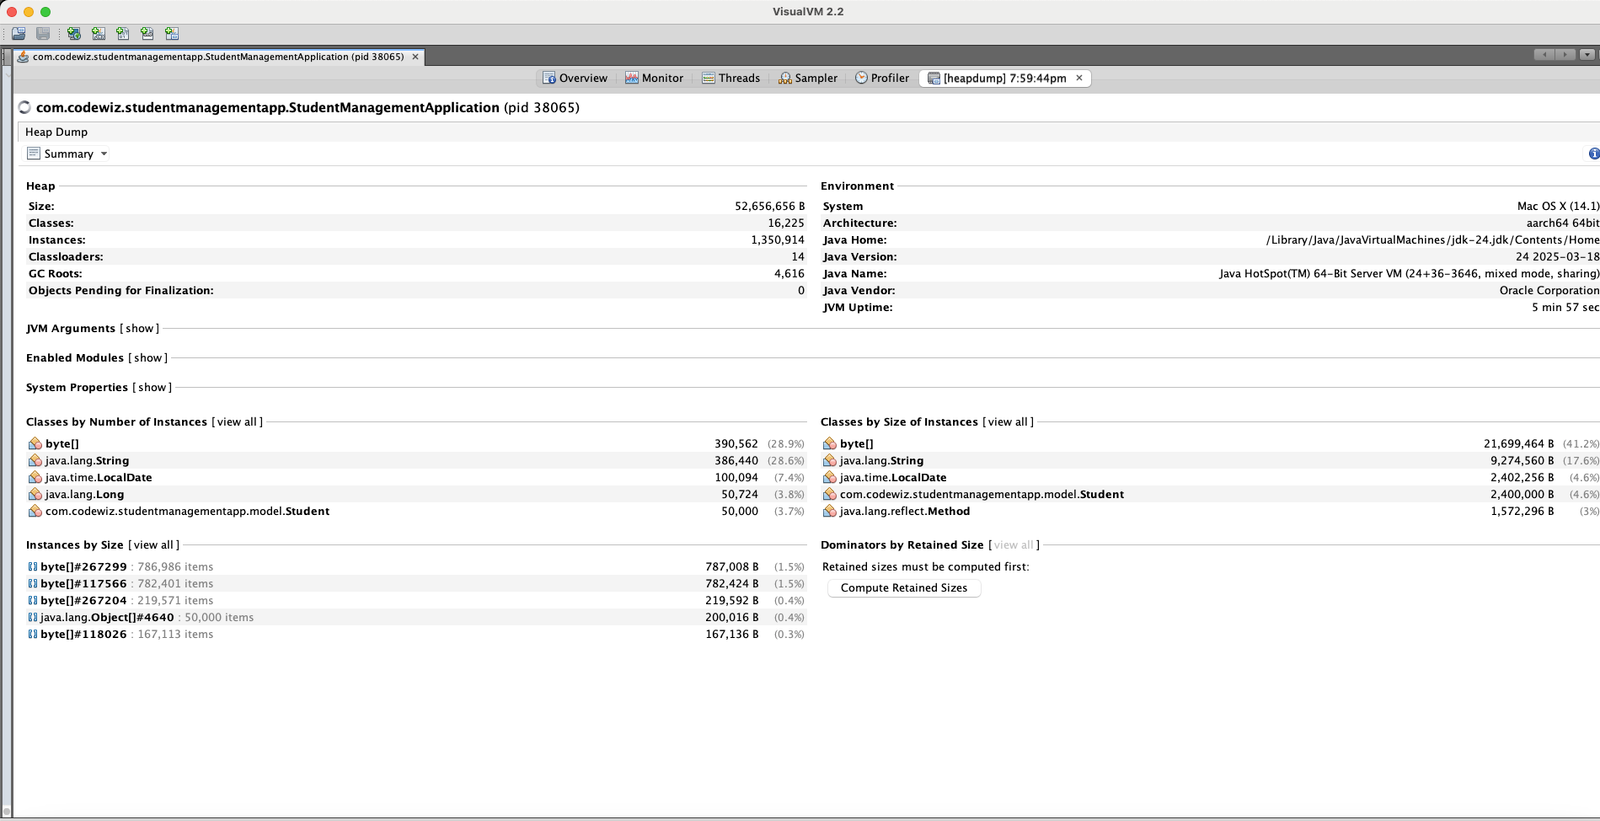Open the Threads tab
The image size is (1600, 821).
pos(730,78)
